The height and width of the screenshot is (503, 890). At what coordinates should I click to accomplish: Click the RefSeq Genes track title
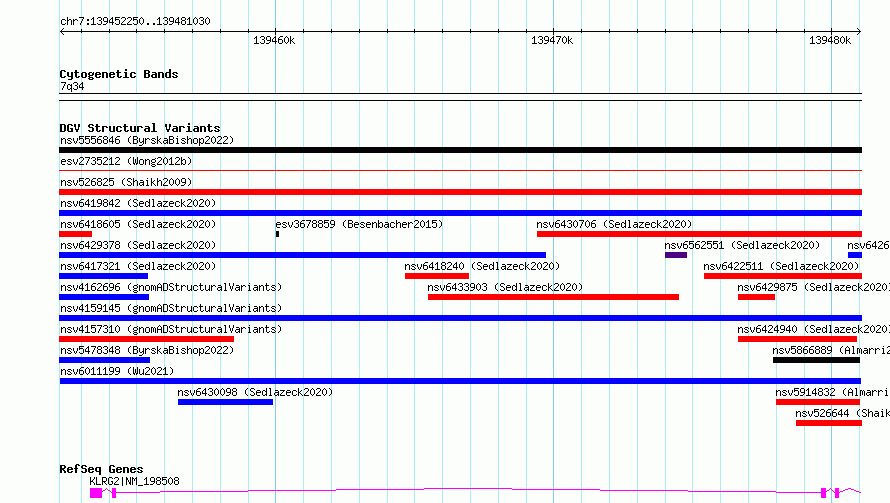(x=101, y=470)
